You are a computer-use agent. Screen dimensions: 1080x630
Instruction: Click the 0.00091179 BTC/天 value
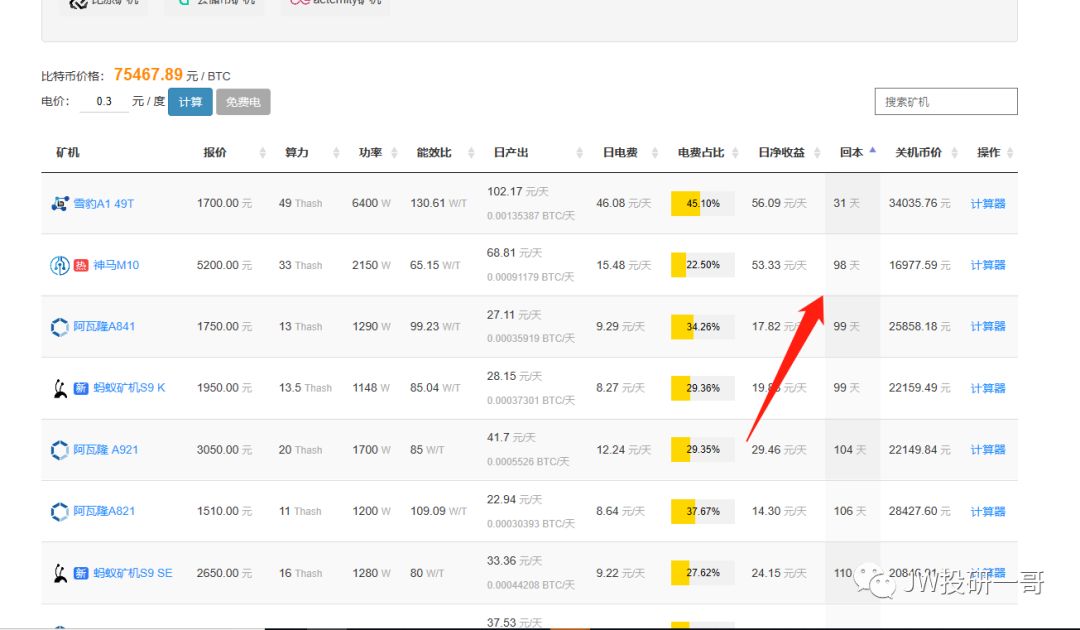[x=530, y=277]
